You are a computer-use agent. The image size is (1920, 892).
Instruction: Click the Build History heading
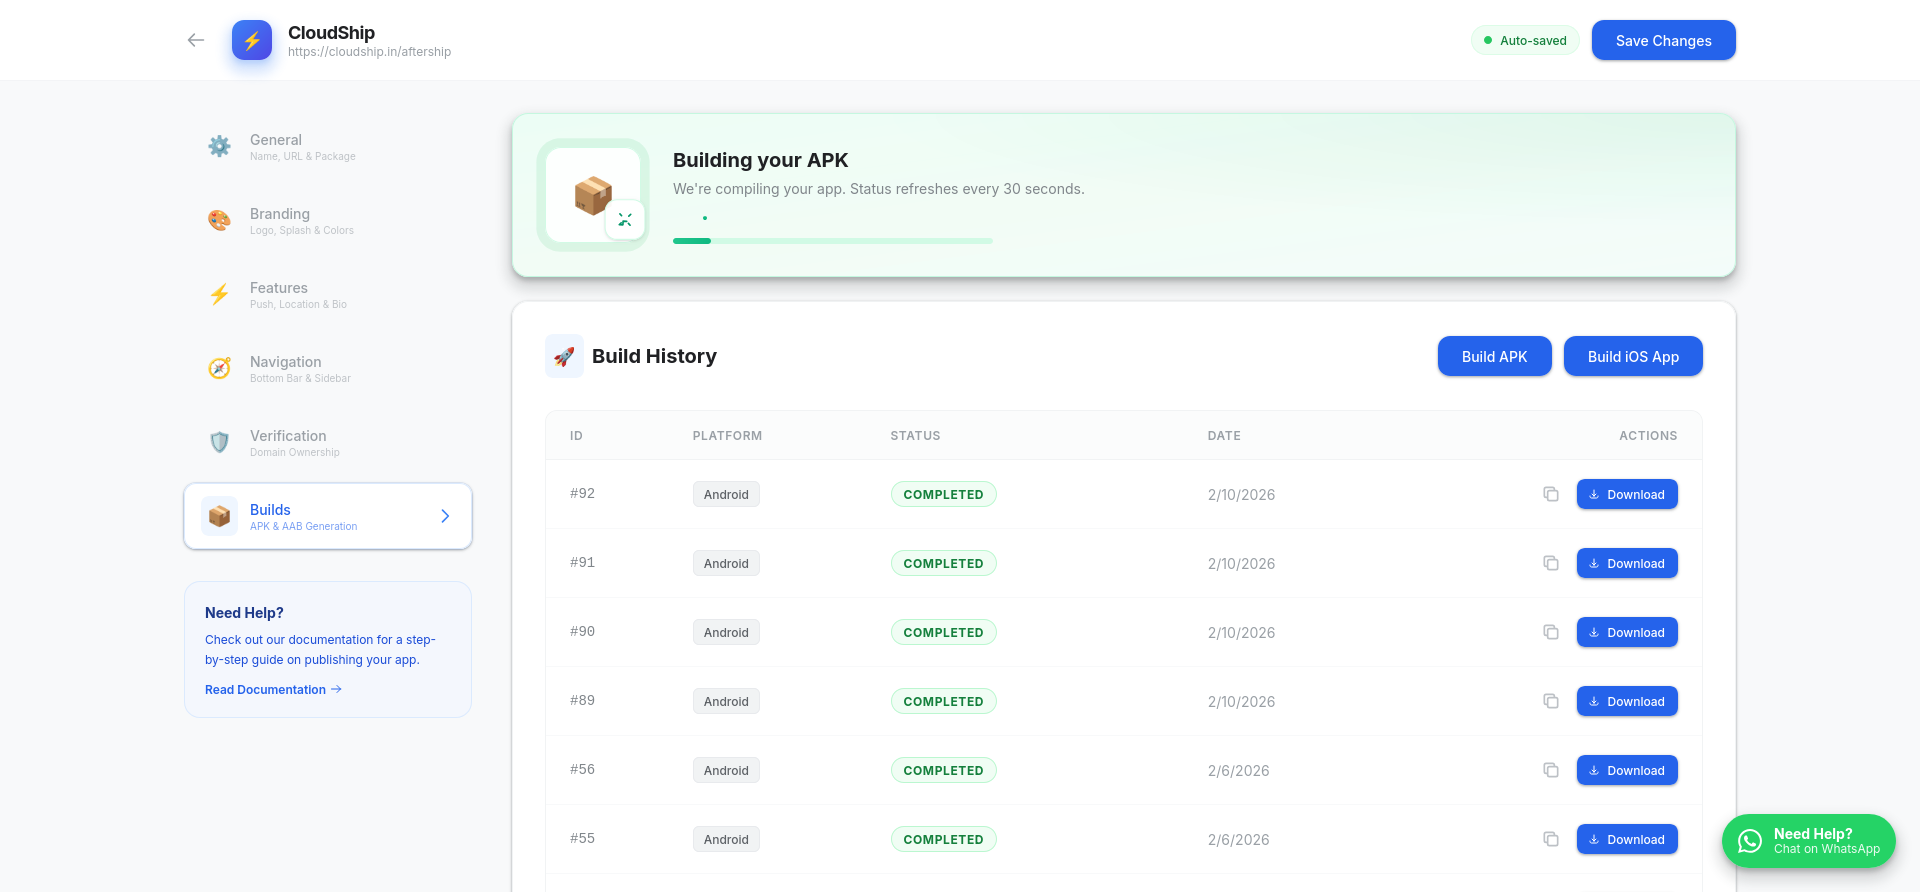click(654, 356)
